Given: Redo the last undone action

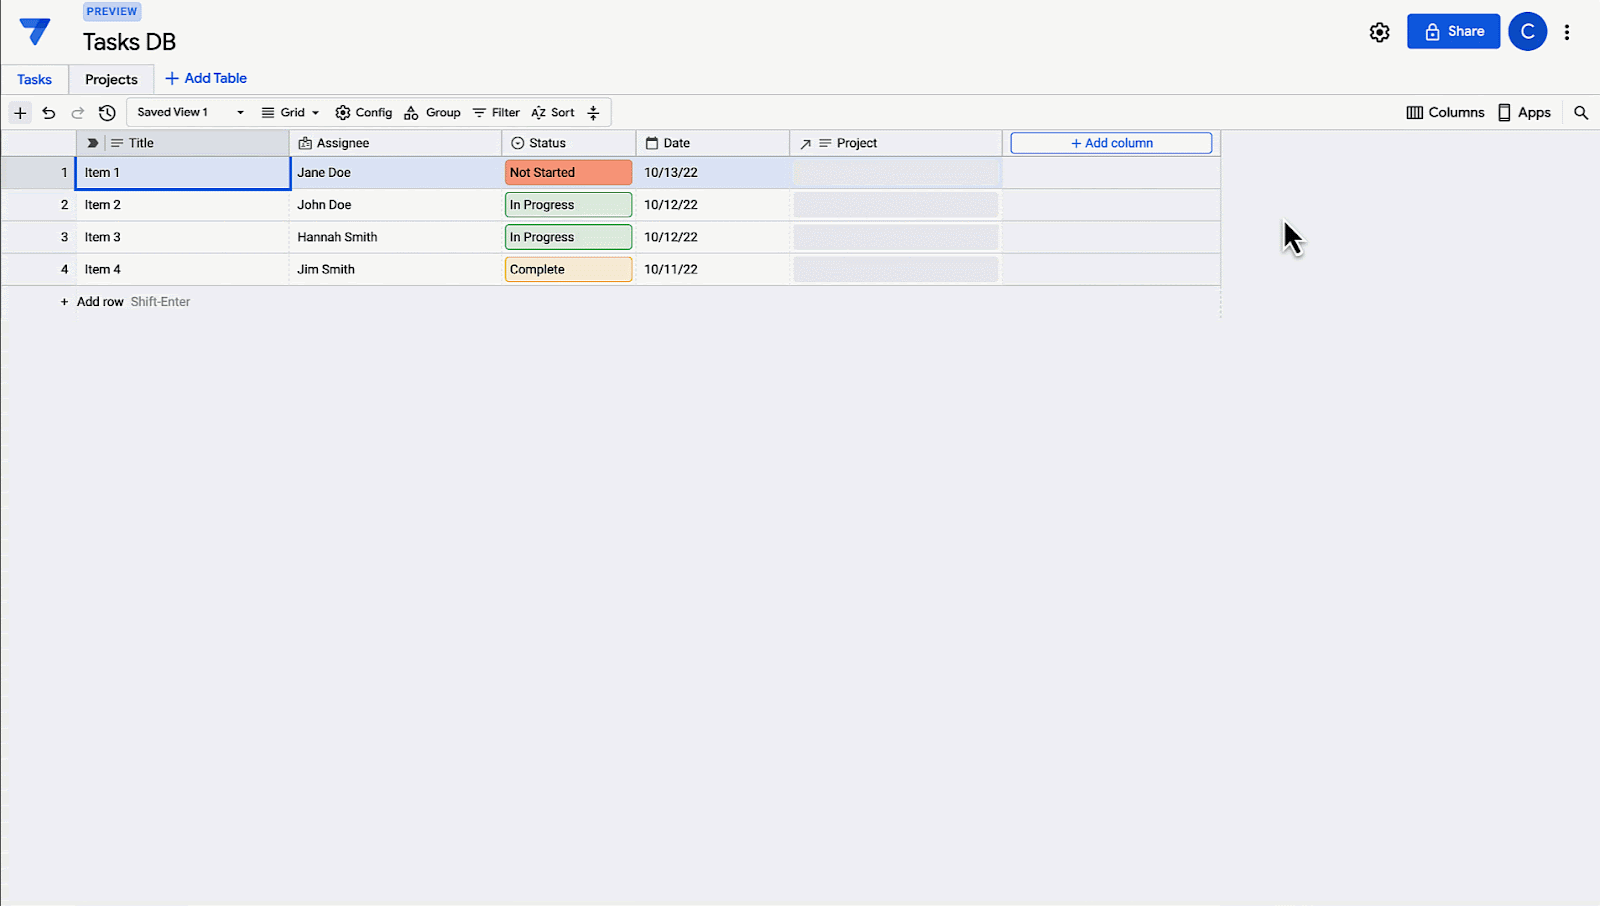Looking at the screenshot, I should (x=77, y=113).
